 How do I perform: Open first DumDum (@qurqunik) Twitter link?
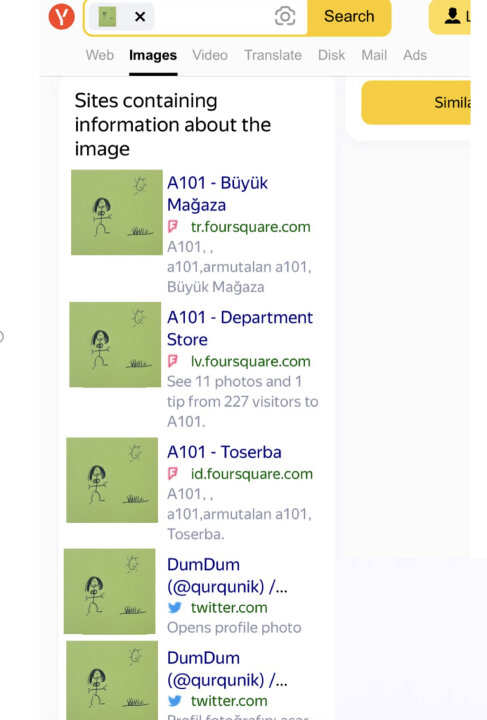tap(227, 575)
